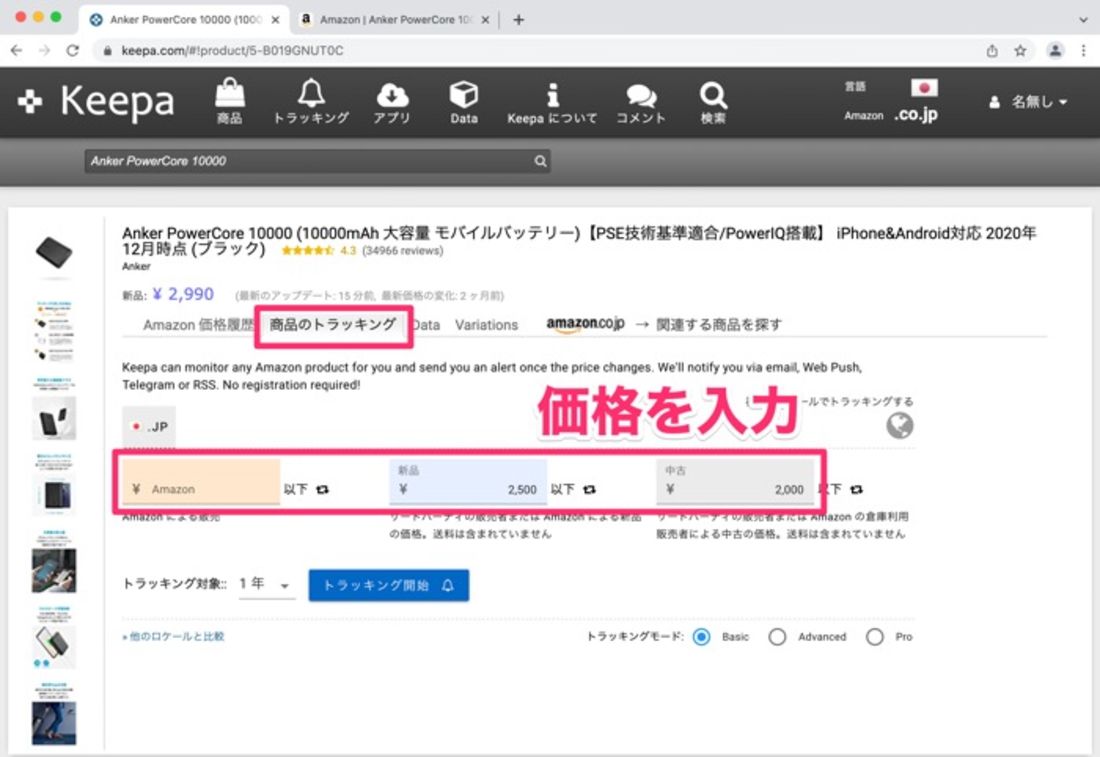Image resolution: width=1100 pixels, height=757 pixels.
Task: Switch to the Amazon browser tab
Action: pos(395,20)
